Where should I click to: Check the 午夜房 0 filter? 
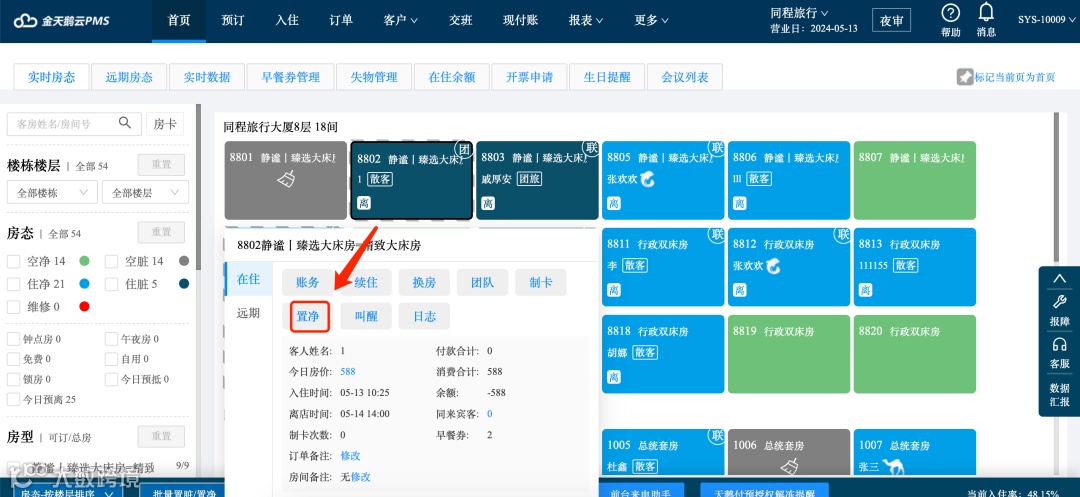(112, 339)
